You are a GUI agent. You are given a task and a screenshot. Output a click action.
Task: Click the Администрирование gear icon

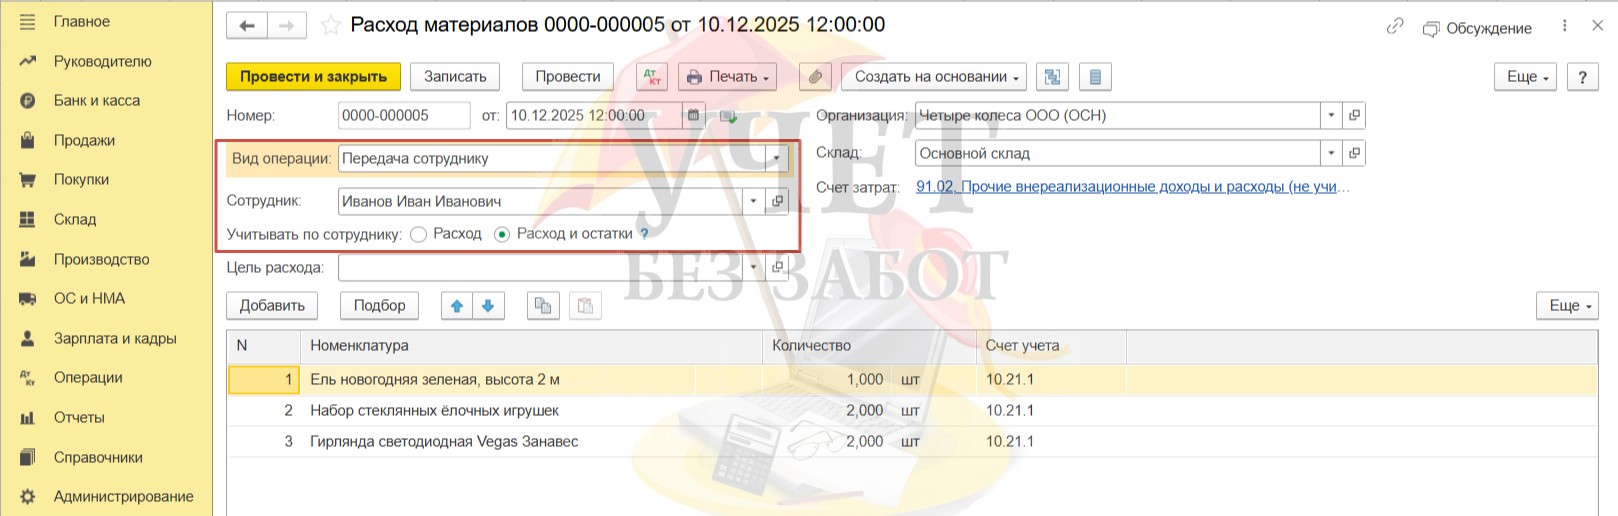28,496
